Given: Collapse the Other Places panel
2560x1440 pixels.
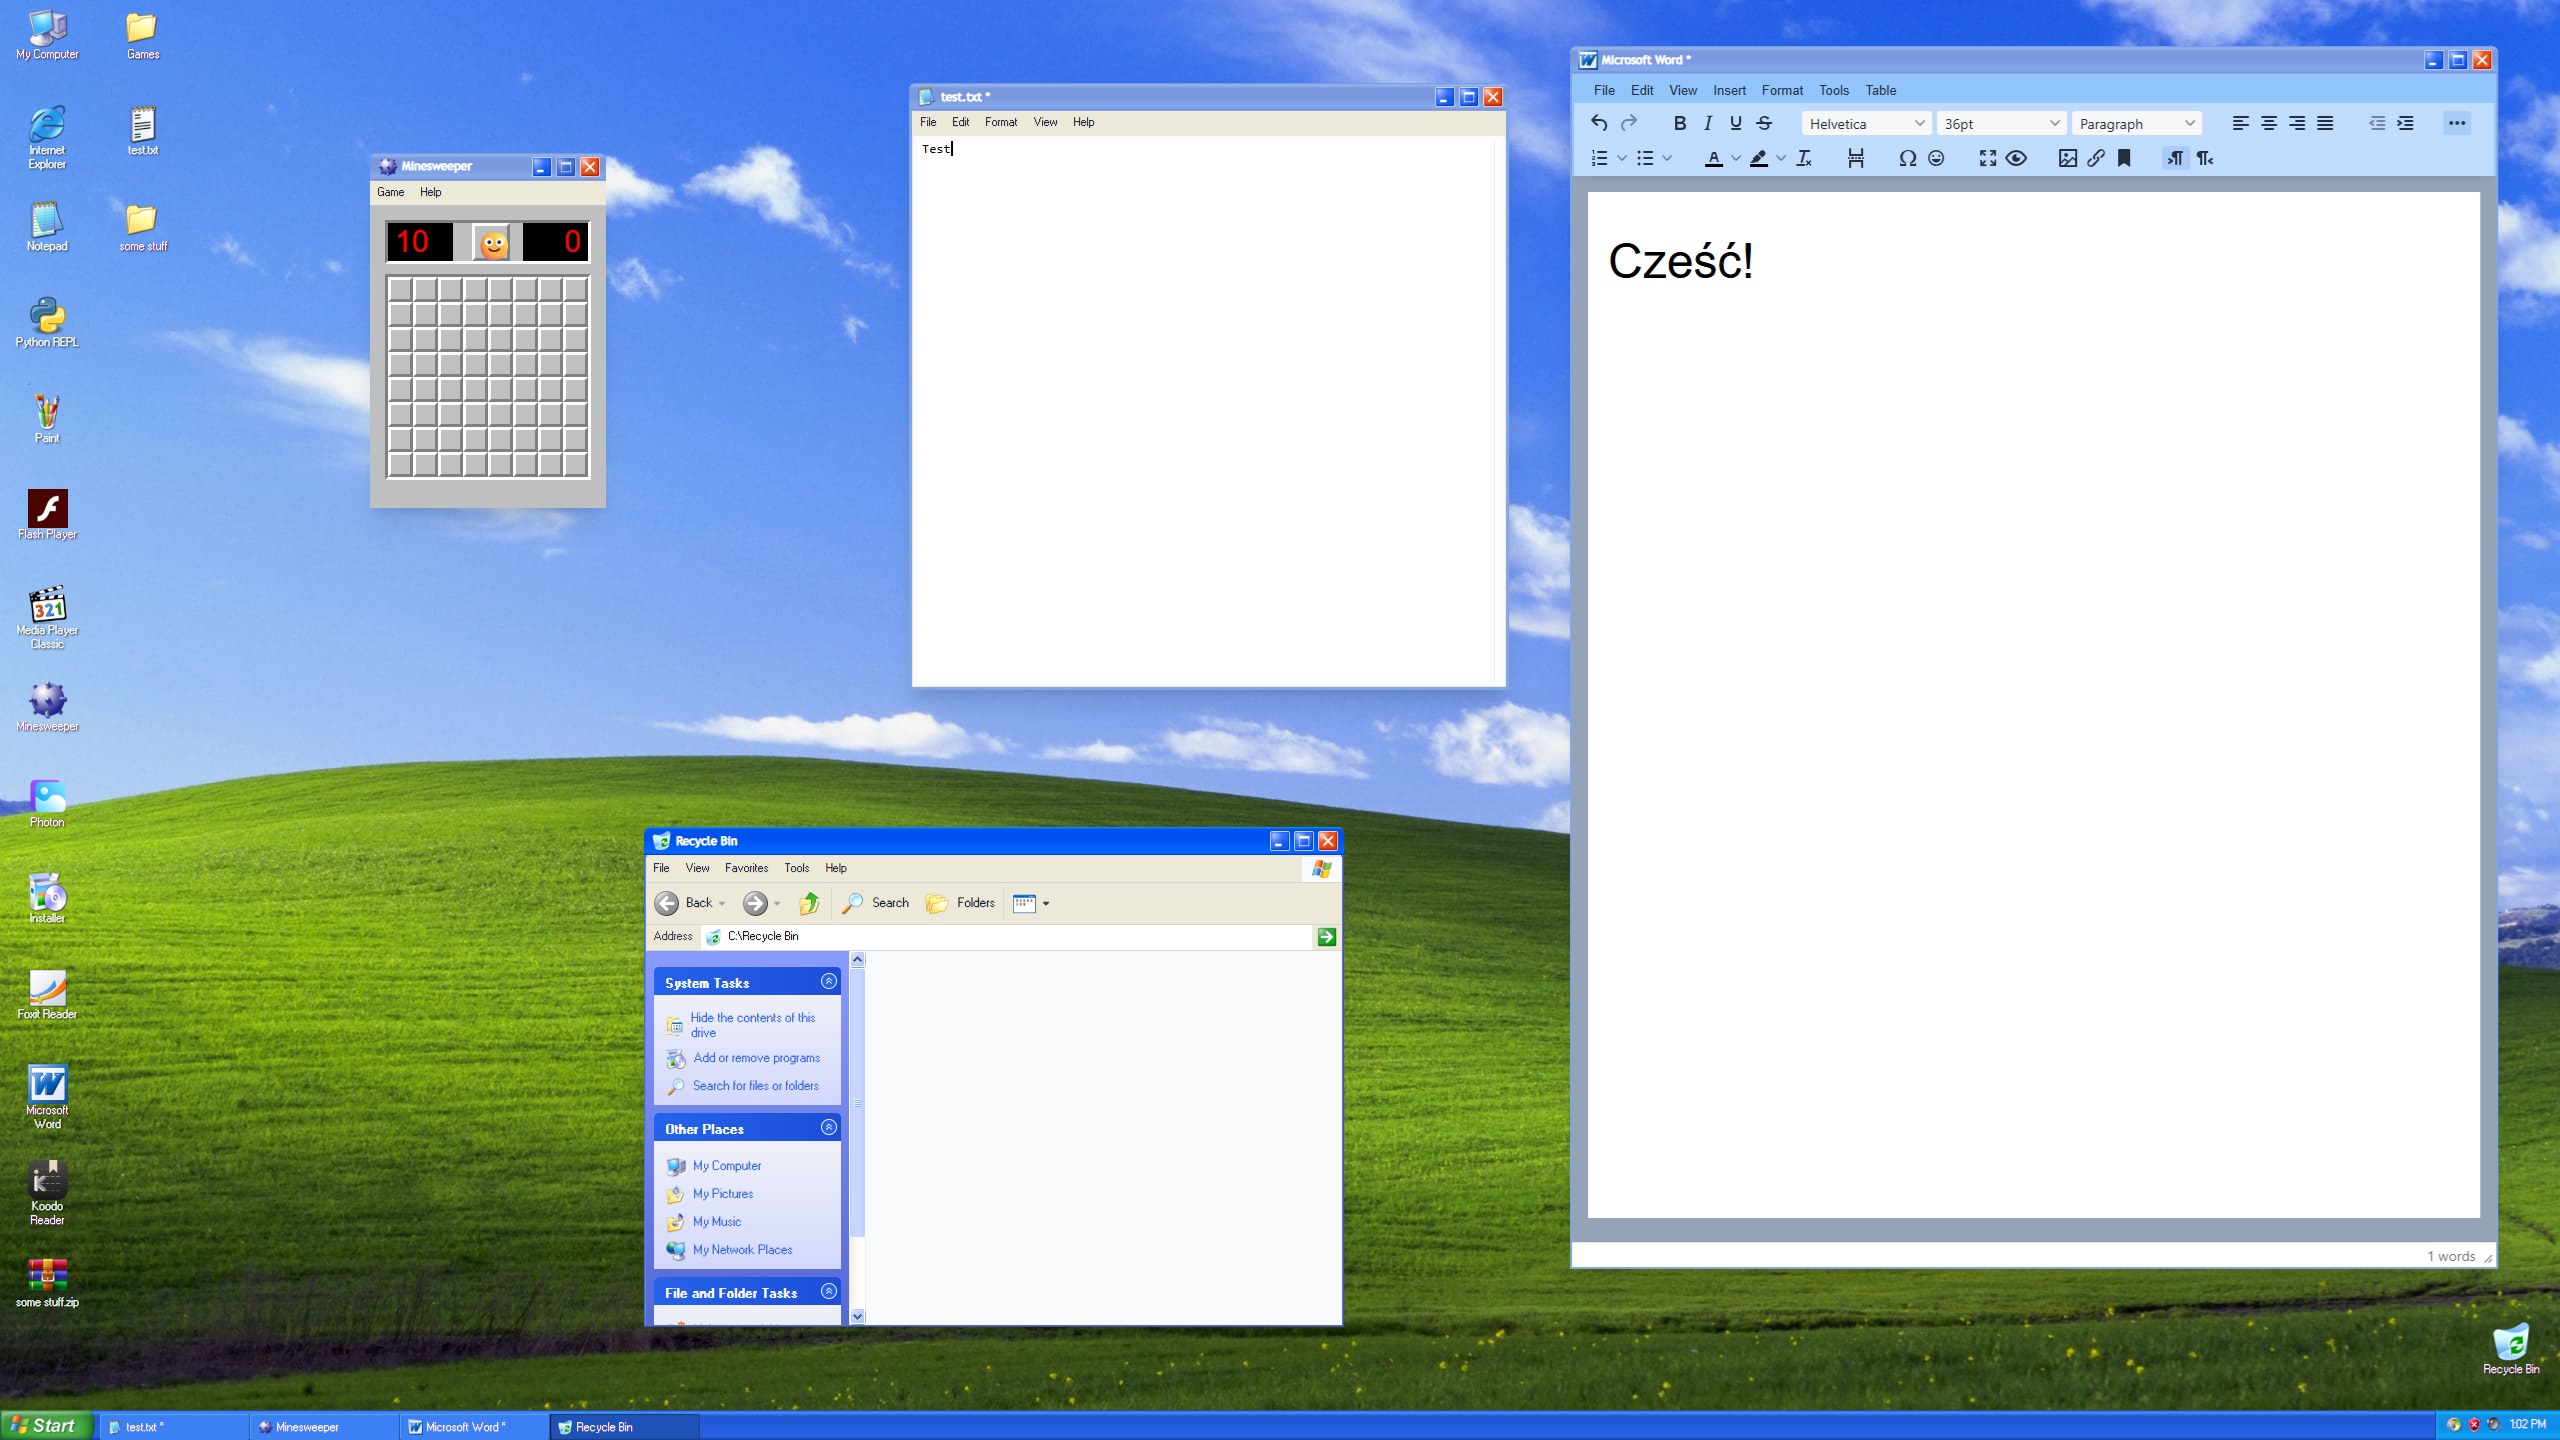Looking at the screenshot, I should 828,1128.
